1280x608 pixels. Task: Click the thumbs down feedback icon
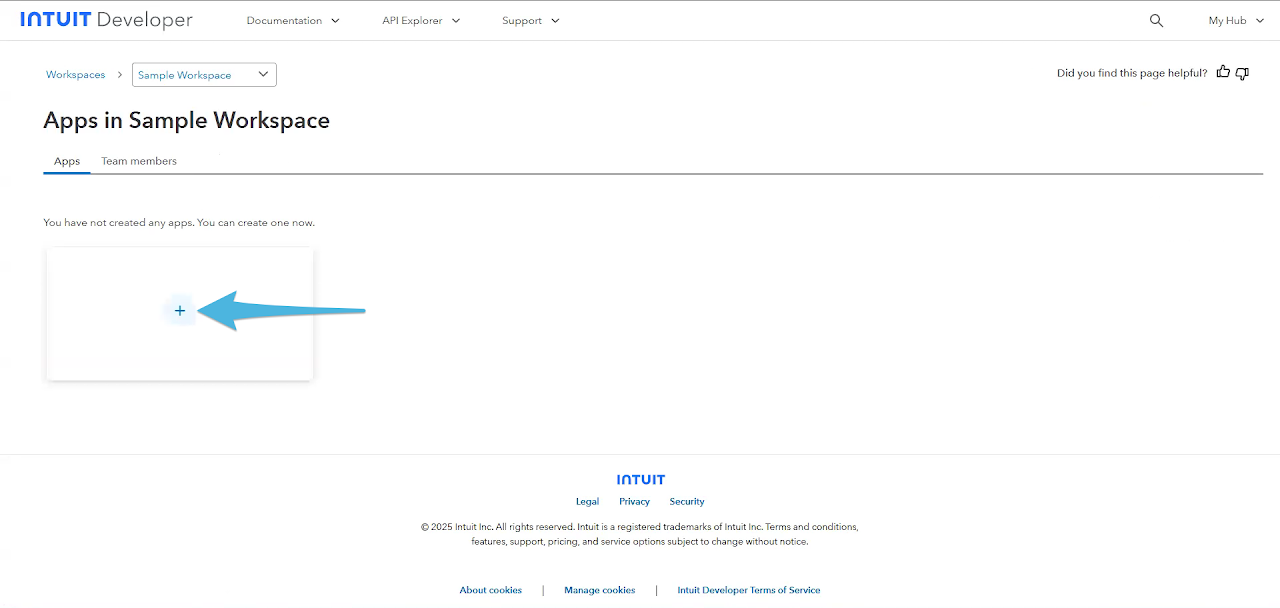[x=1242, y=73]
